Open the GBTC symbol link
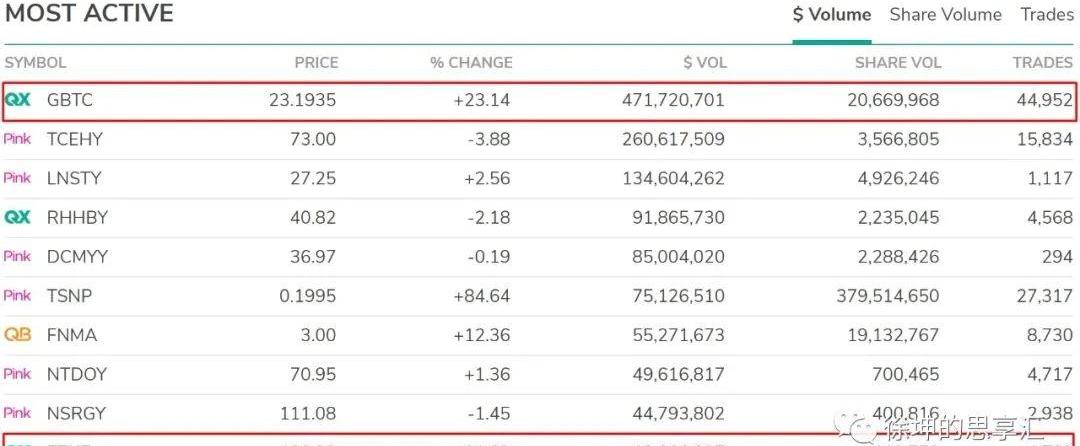This screenshot has height=446, width=1080. click(70, 100)
